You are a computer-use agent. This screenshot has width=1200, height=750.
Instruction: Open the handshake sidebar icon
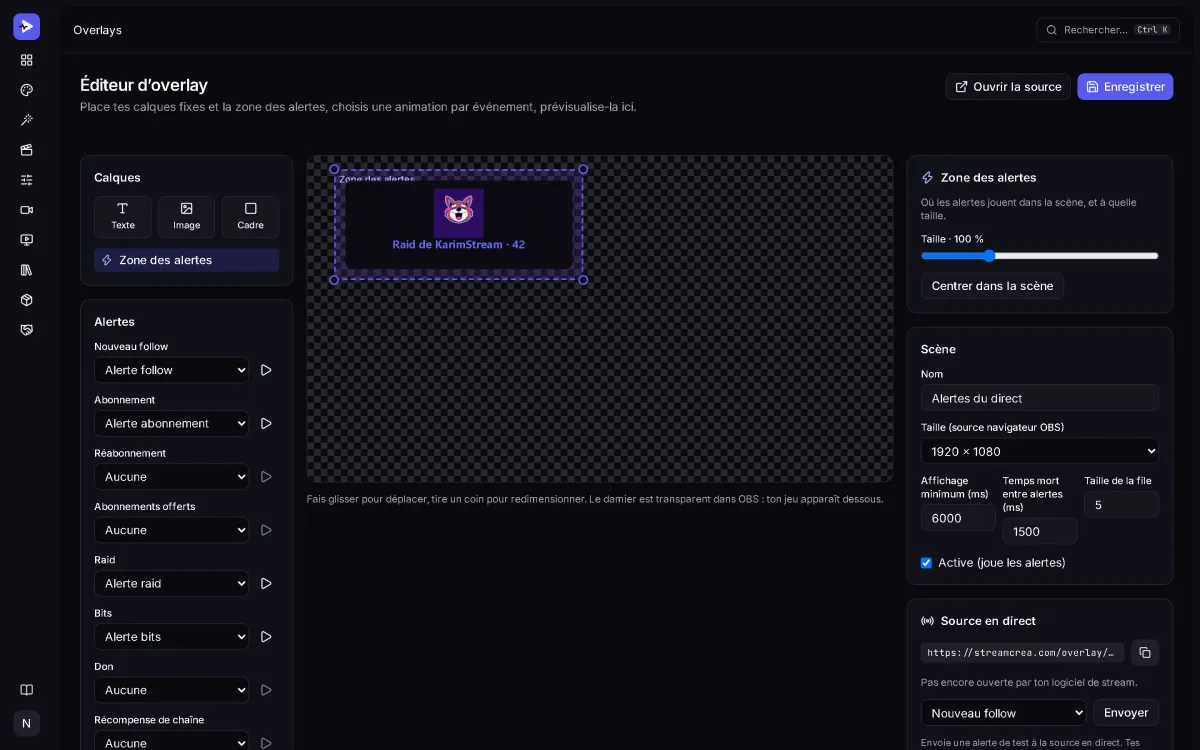click(x=26, y=330)
